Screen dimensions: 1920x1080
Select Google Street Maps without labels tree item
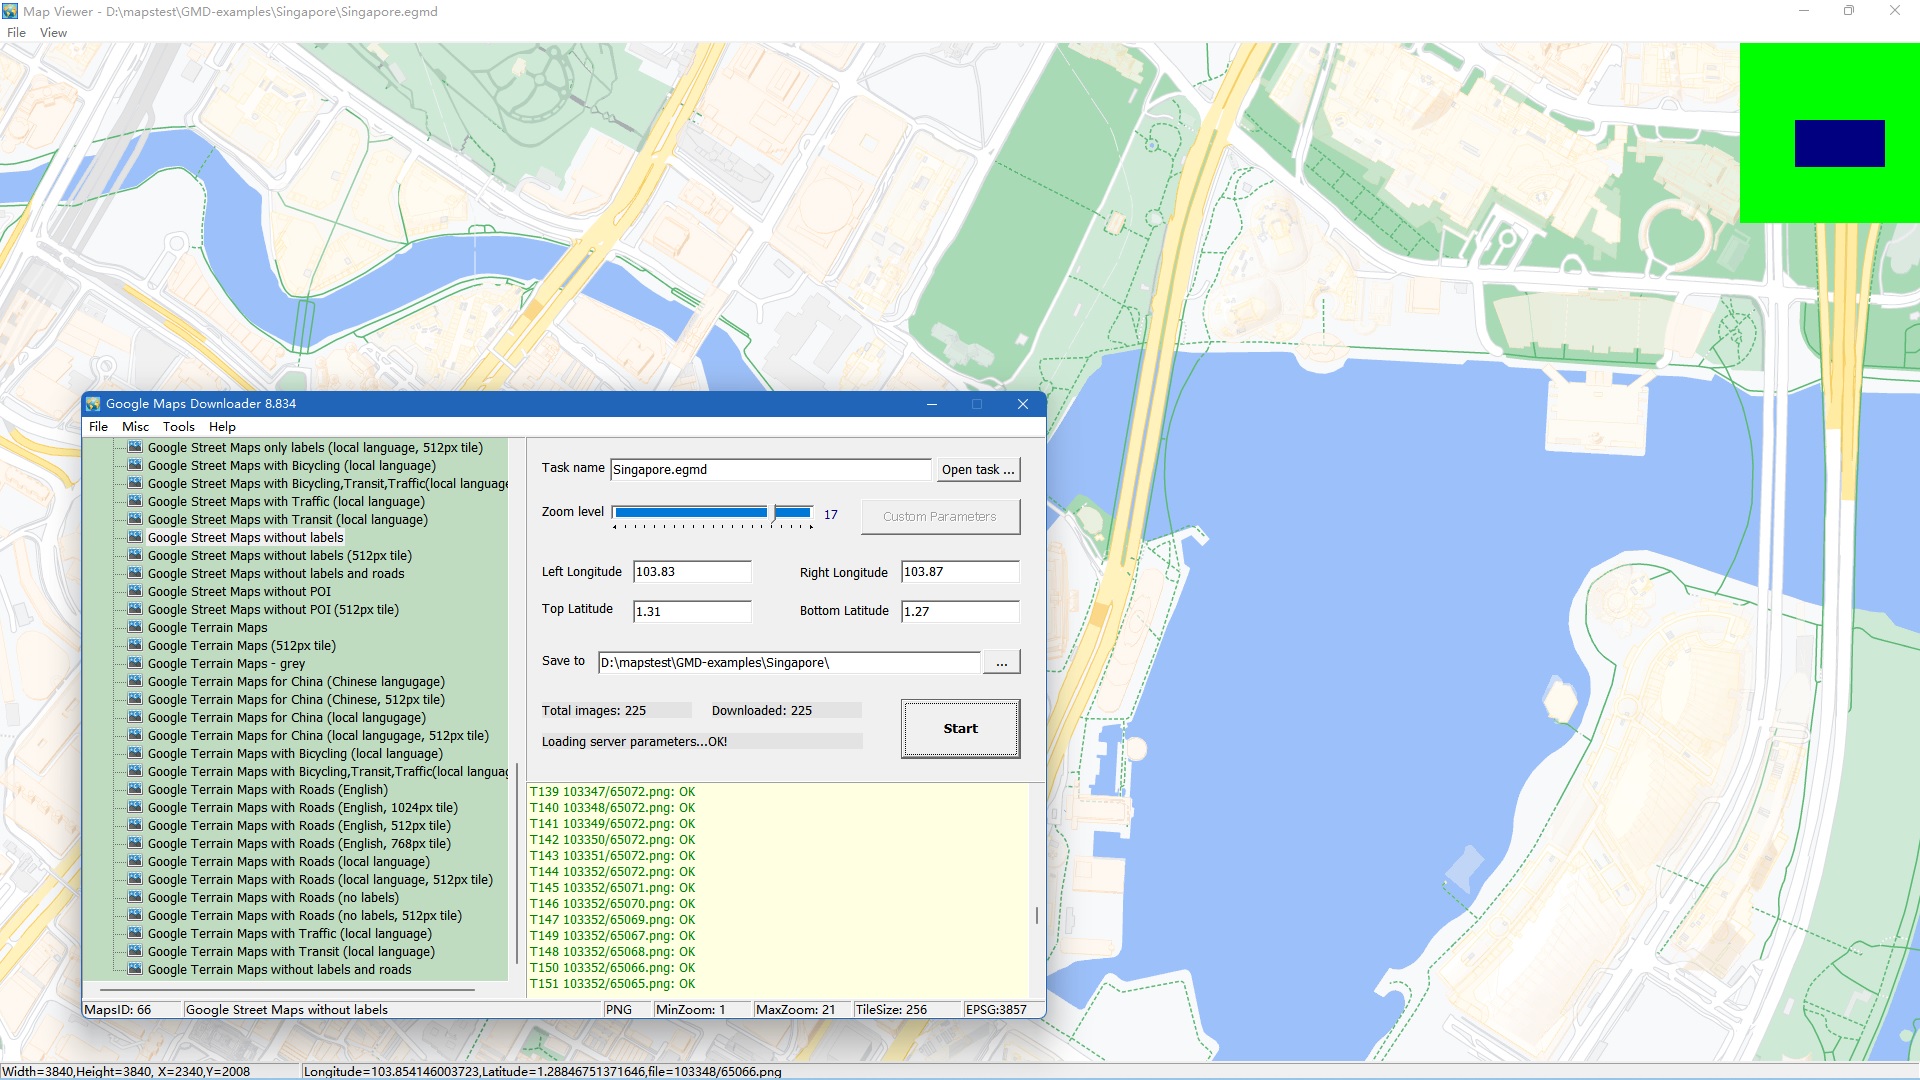[x=245, y=537]
